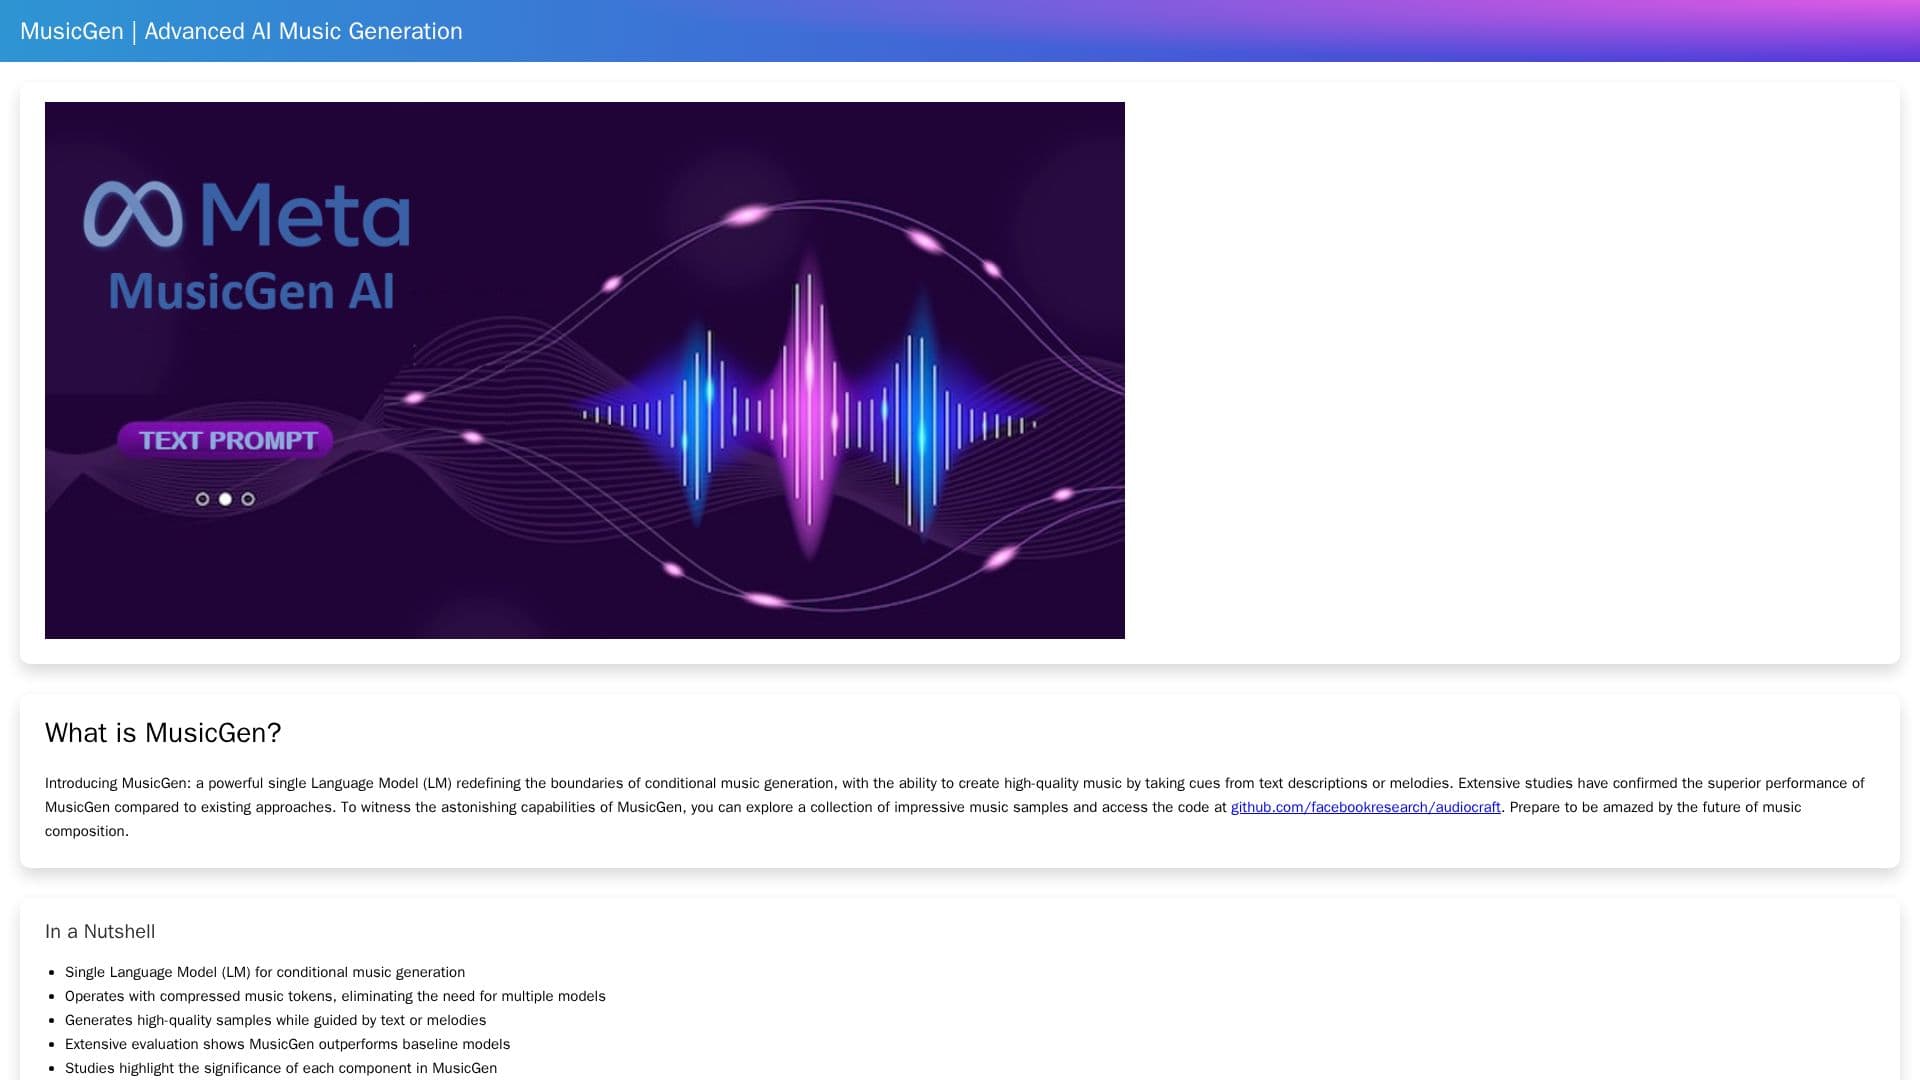Click bullet "Generates high-quality samples while guided"

[x=275, y=1020]
